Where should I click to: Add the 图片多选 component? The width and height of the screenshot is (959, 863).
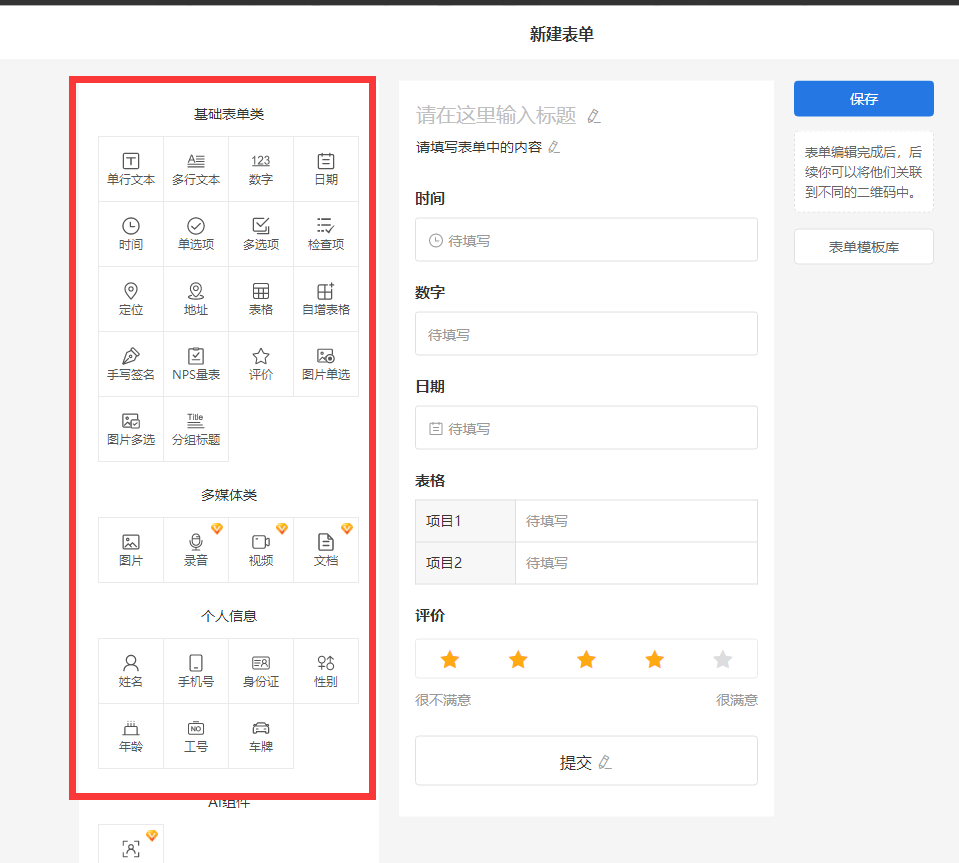pyautogui.click(x=131, y=429)
